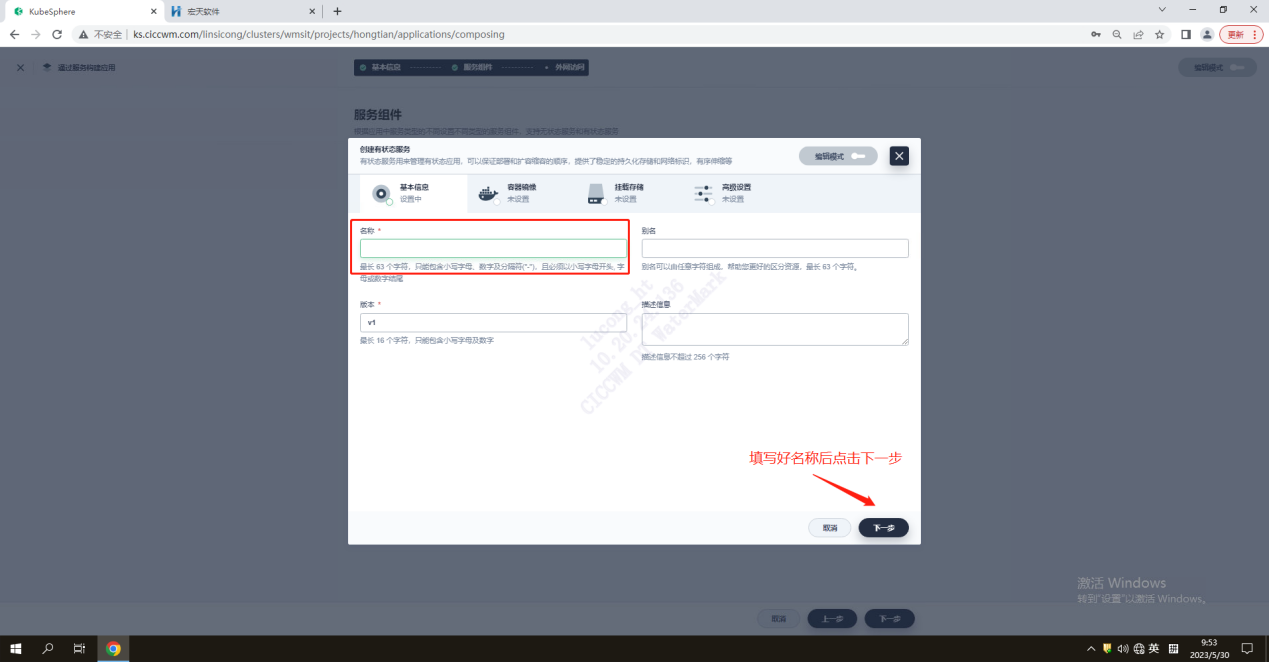Switch the 英 input language indicator
Viewport: 1269px width, 662px height.
(1154, 648)
